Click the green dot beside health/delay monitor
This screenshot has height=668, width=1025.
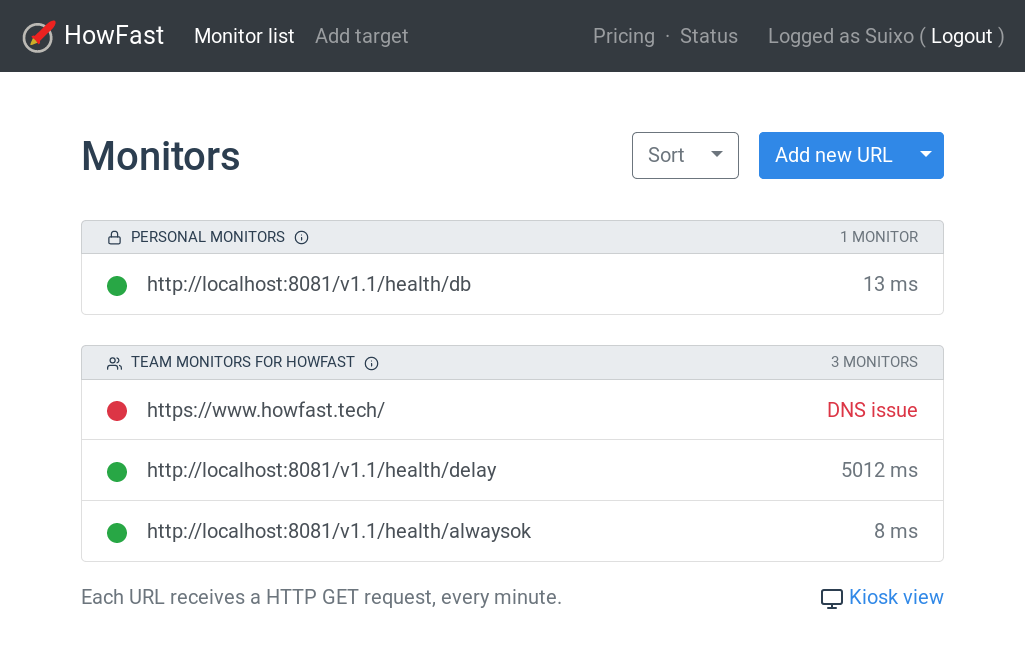(x=117, y=470)
